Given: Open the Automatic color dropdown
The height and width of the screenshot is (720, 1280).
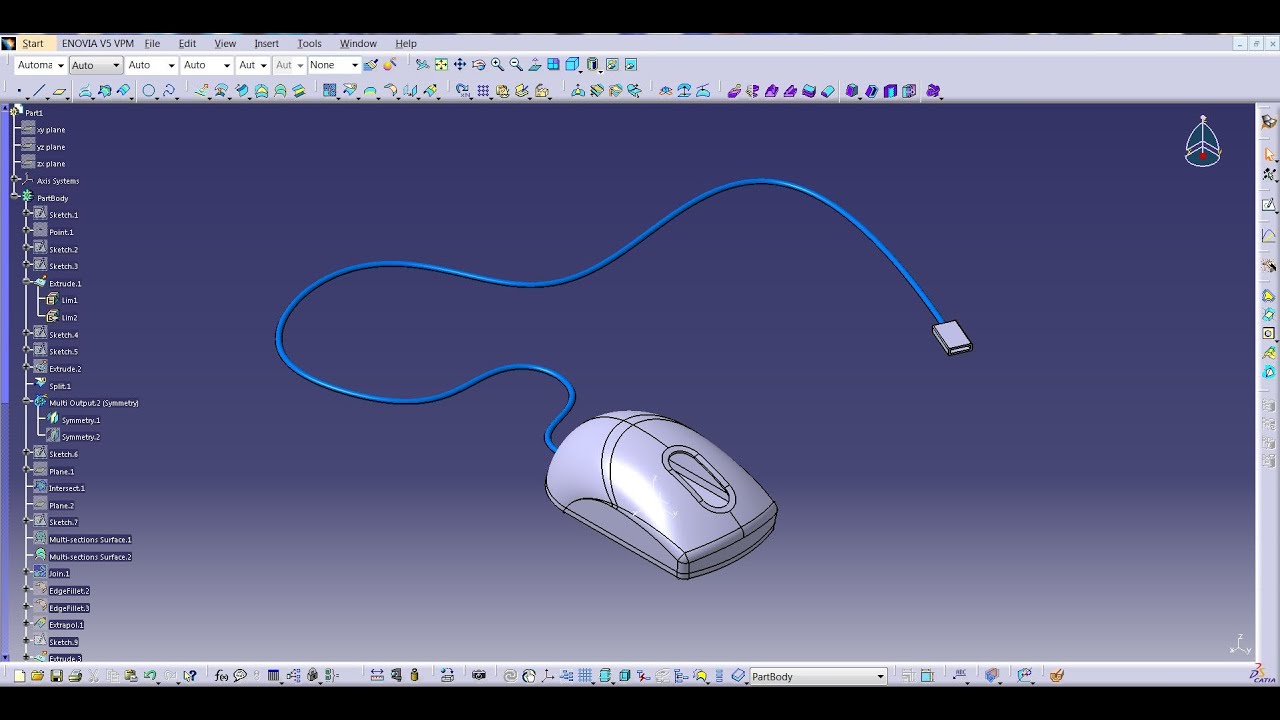Looking at the screenshot, I should point(41,65).
